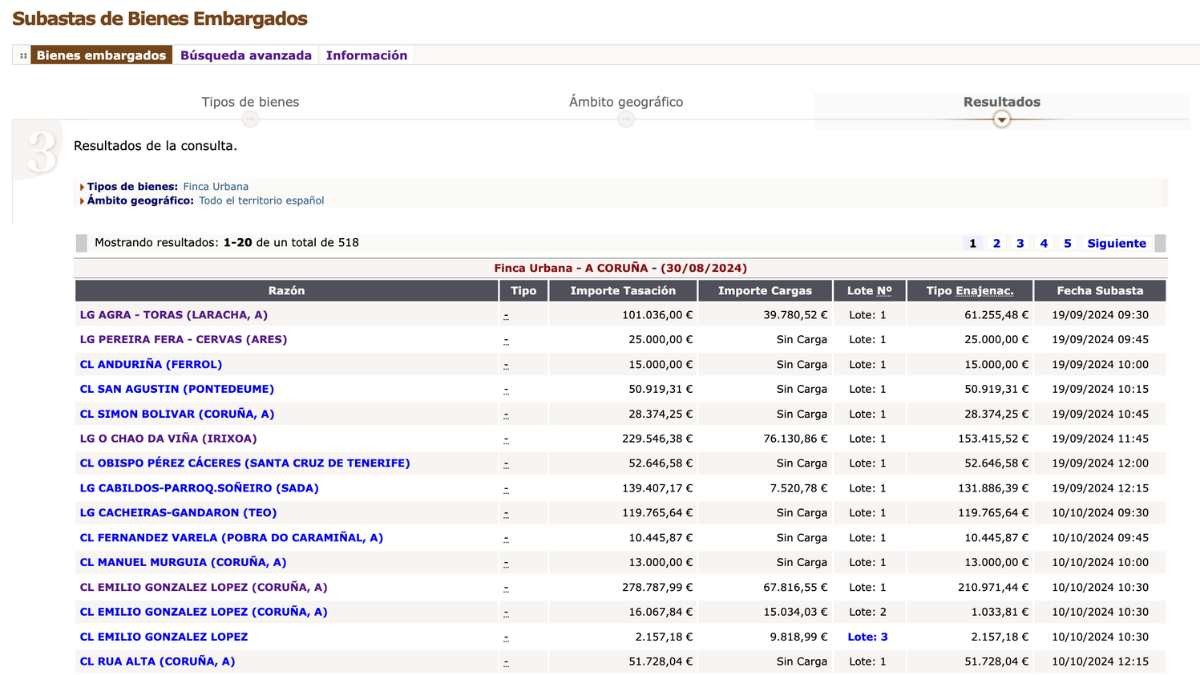This screenshot has width=1200, height=675.
Task: Click the 19/09/2024 12:00 auction date
Action: [x=1100, y=463]
